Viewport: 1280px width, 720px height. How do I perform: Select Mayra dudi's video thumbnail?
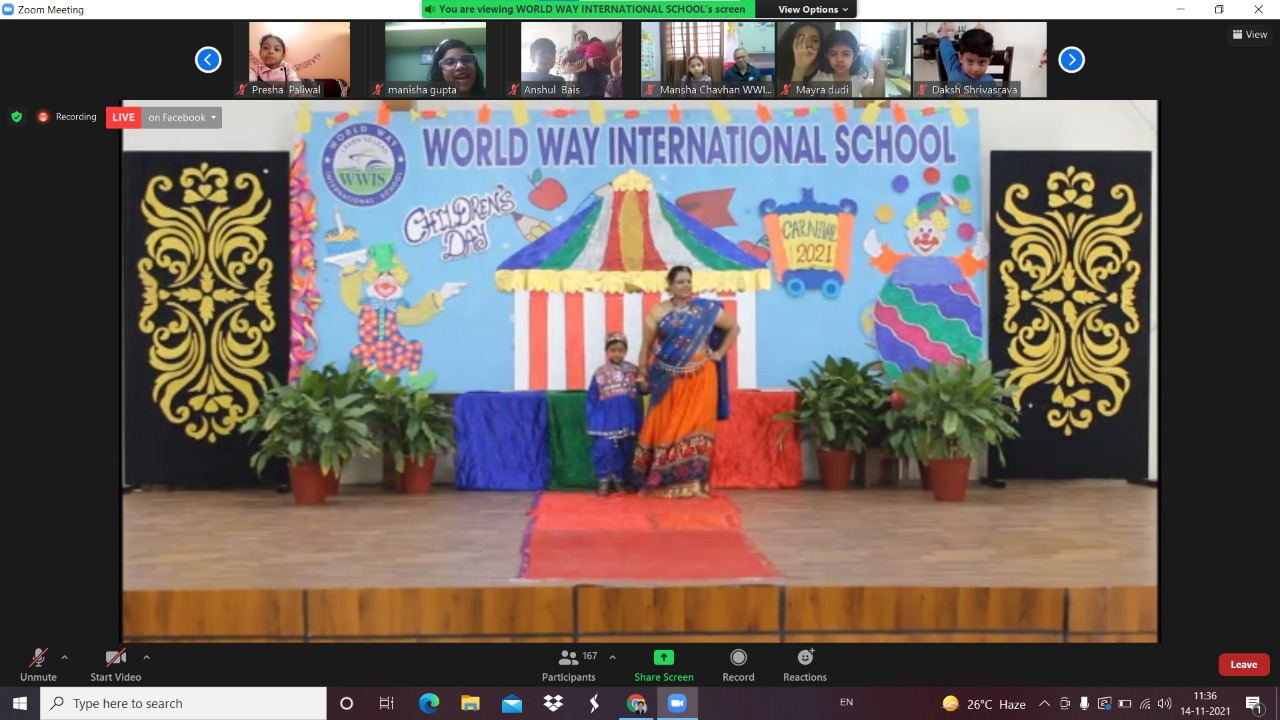(844, 60)
